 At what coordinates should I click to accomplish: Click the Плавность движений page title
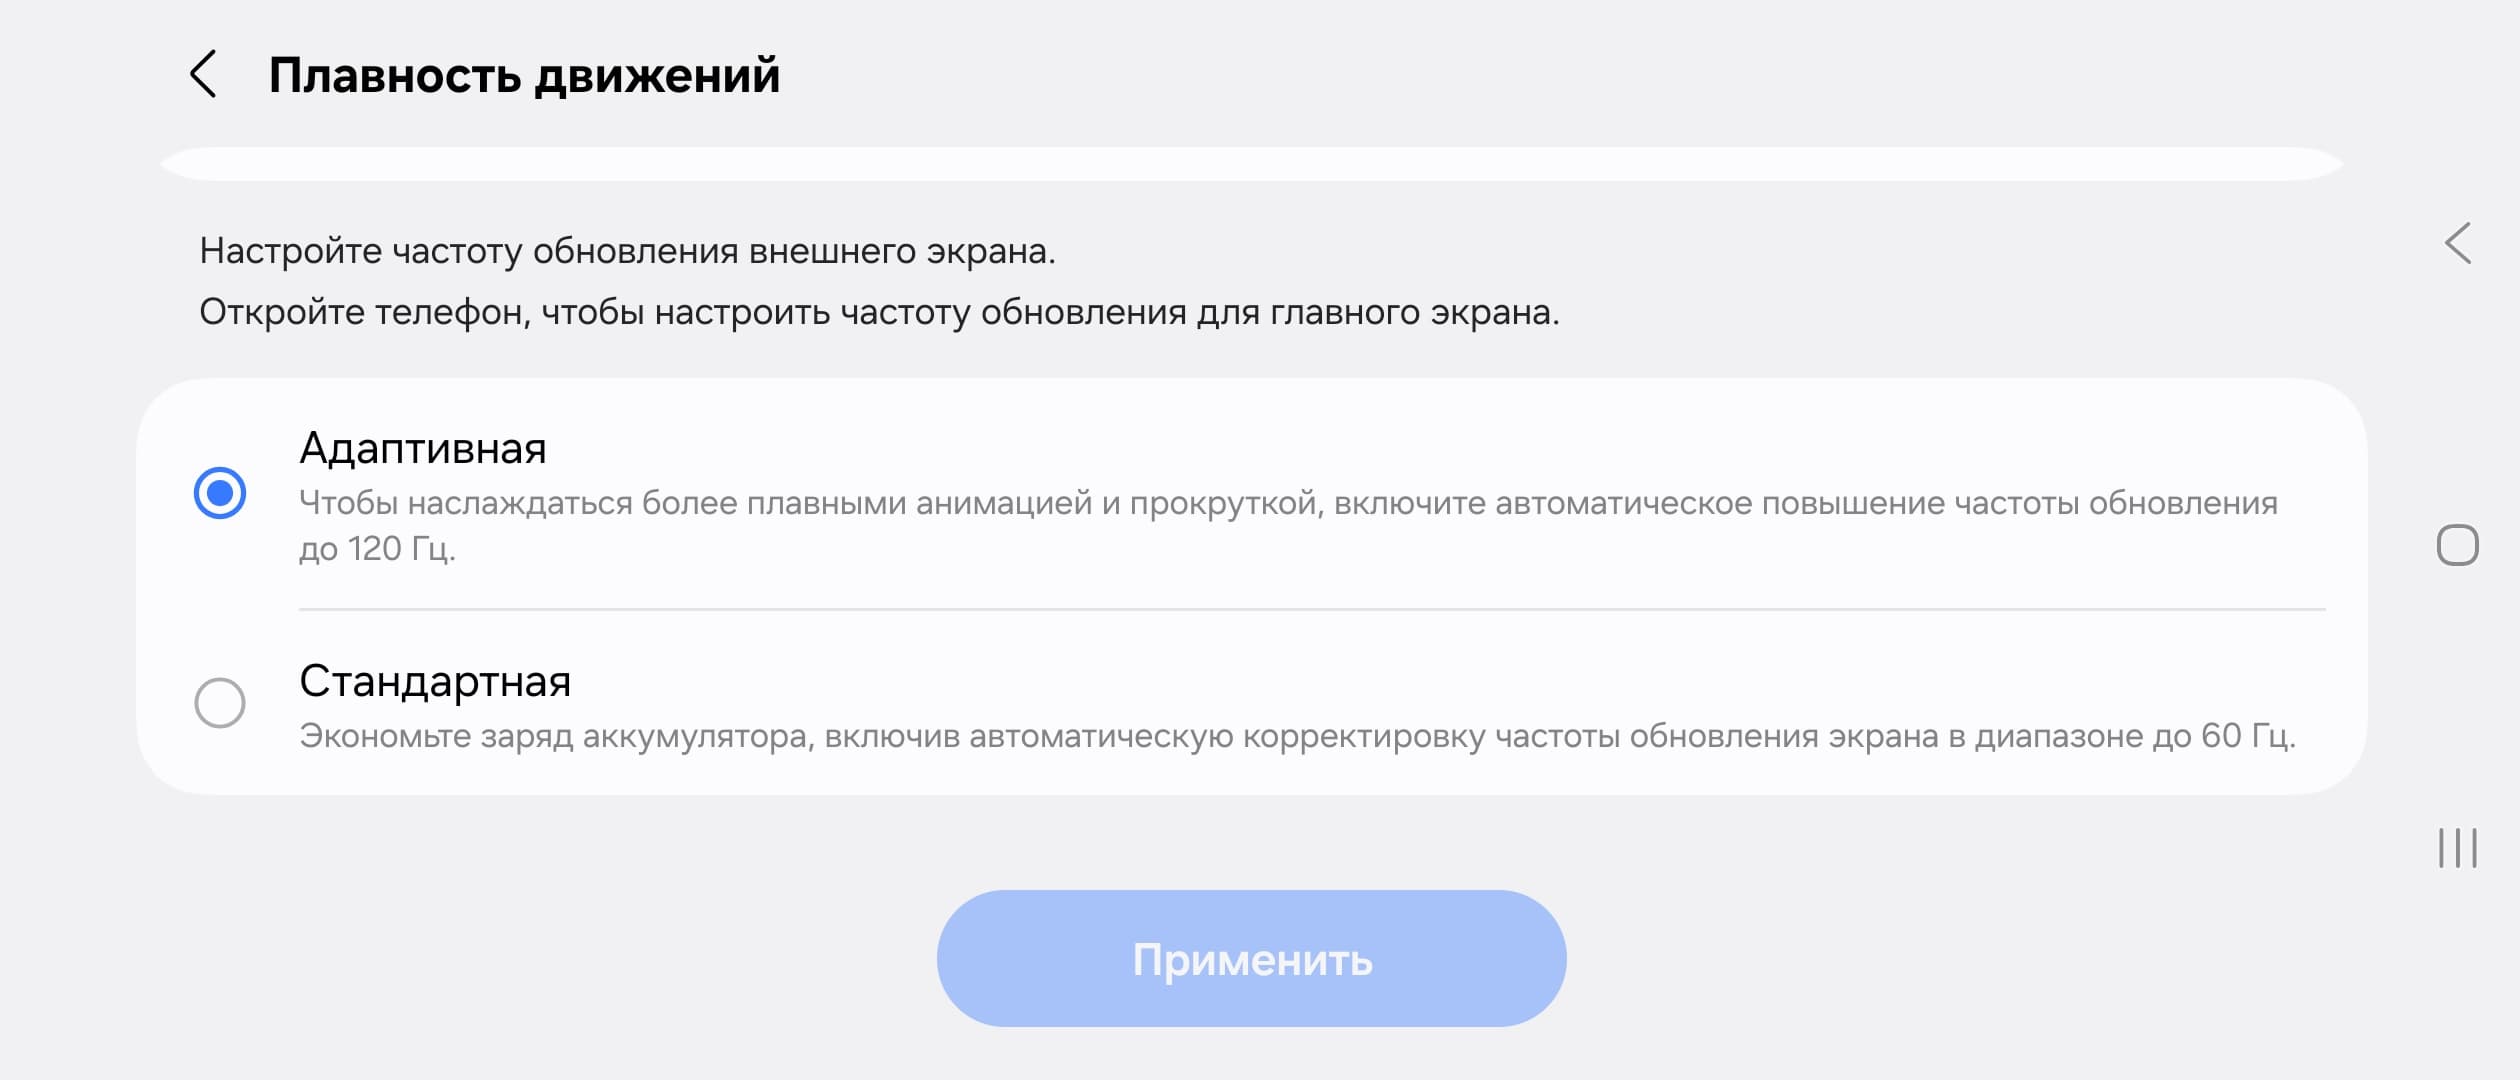pyautogui.click(x=524, y=76)
